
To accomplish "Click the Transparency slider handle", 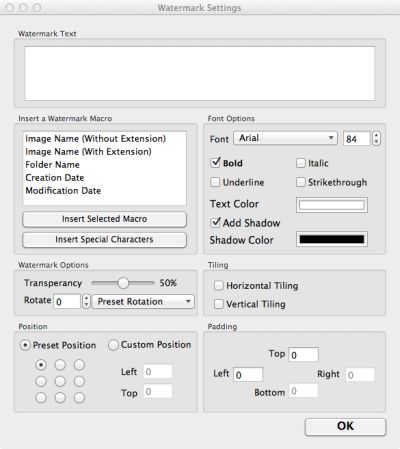I will [x=123, y=283].
